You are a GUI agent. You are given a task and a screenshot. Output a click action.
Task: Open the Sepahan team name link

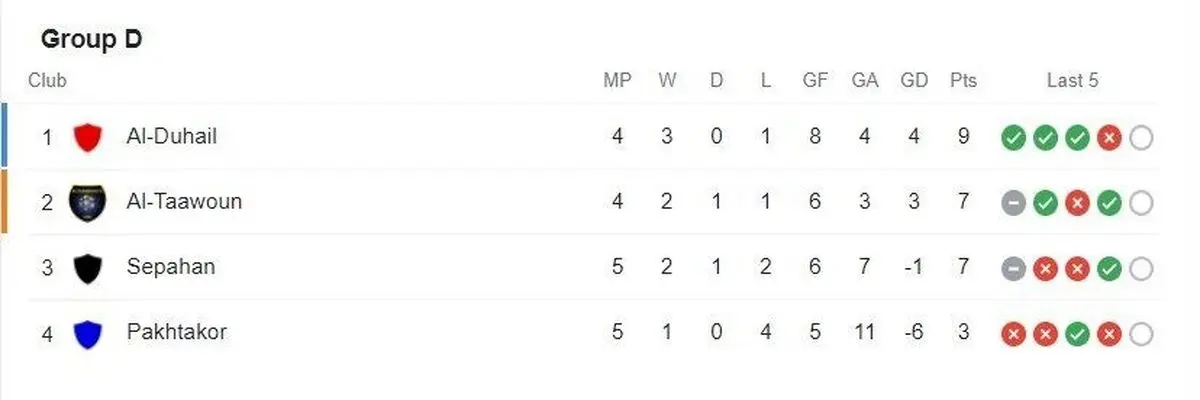click(x=170, y=267)
